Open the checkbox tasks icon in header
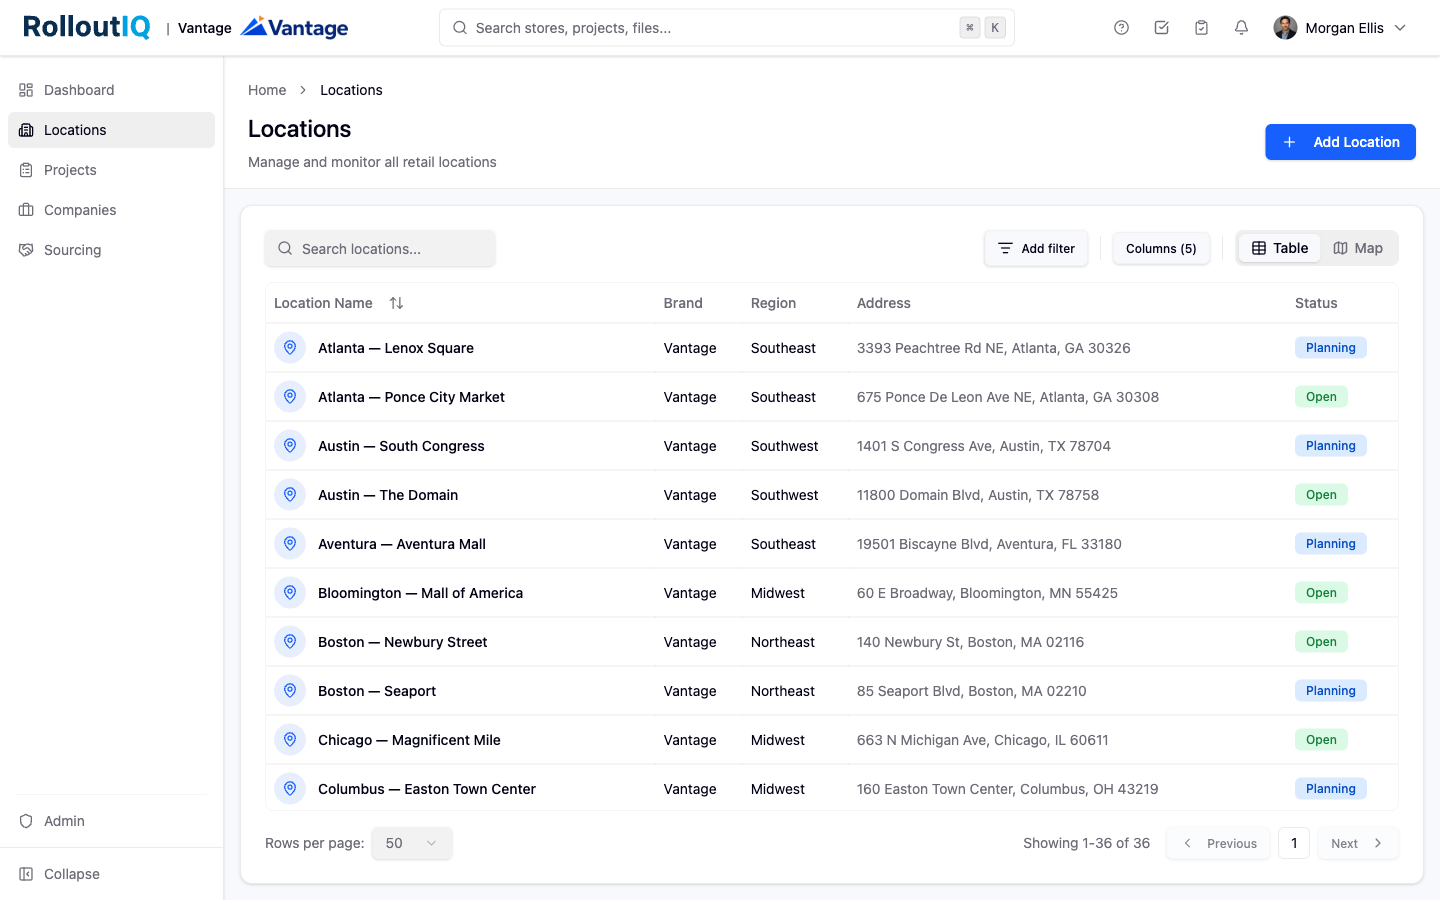The width and height of the screenshot is (1440, 900). coord(1161,28)
